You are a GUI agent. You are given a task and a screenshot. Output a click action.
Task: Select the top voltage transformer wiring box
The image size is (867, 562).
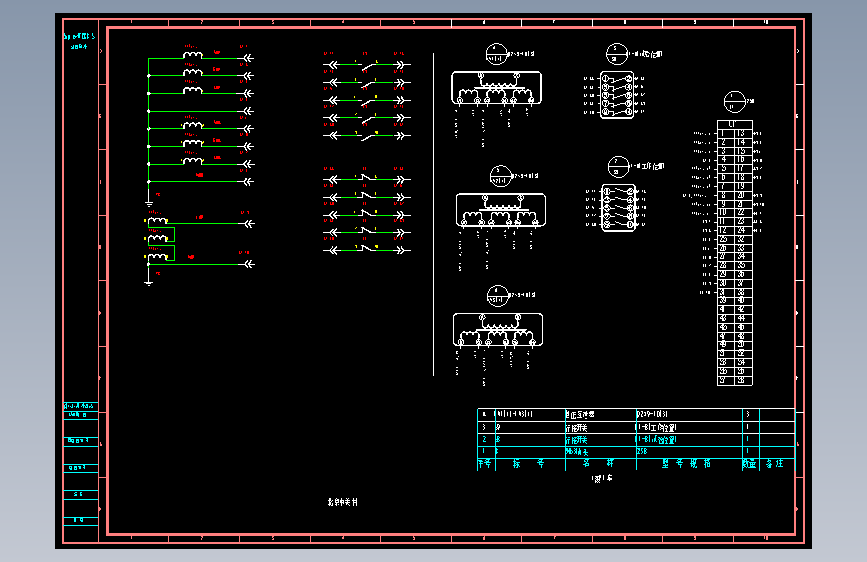[x=497, y=87]
